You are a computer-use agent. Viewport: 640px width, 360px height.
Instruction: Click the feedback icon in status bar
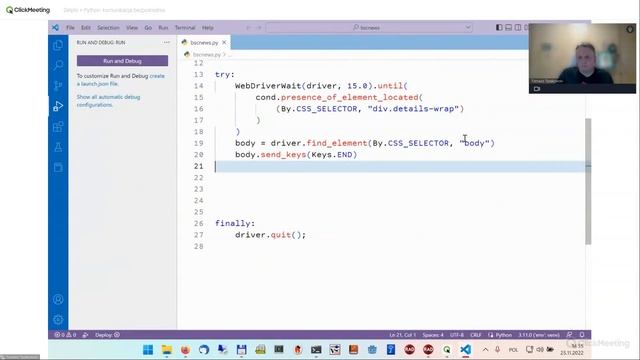coord(569,335)
